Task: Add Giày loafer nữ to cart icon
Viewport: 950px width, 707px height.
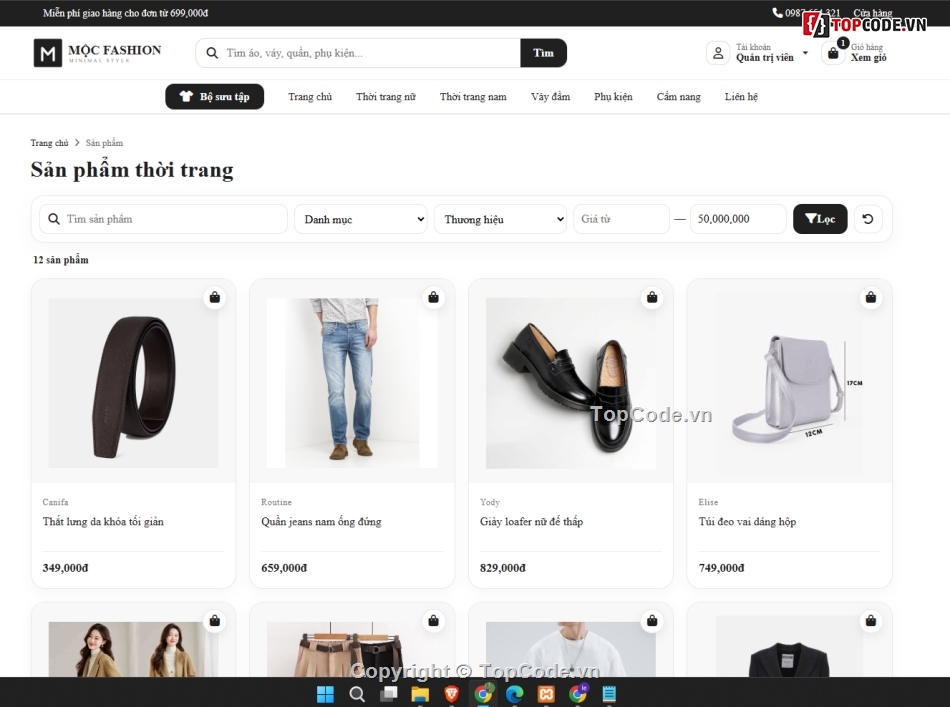Action: 652,297
